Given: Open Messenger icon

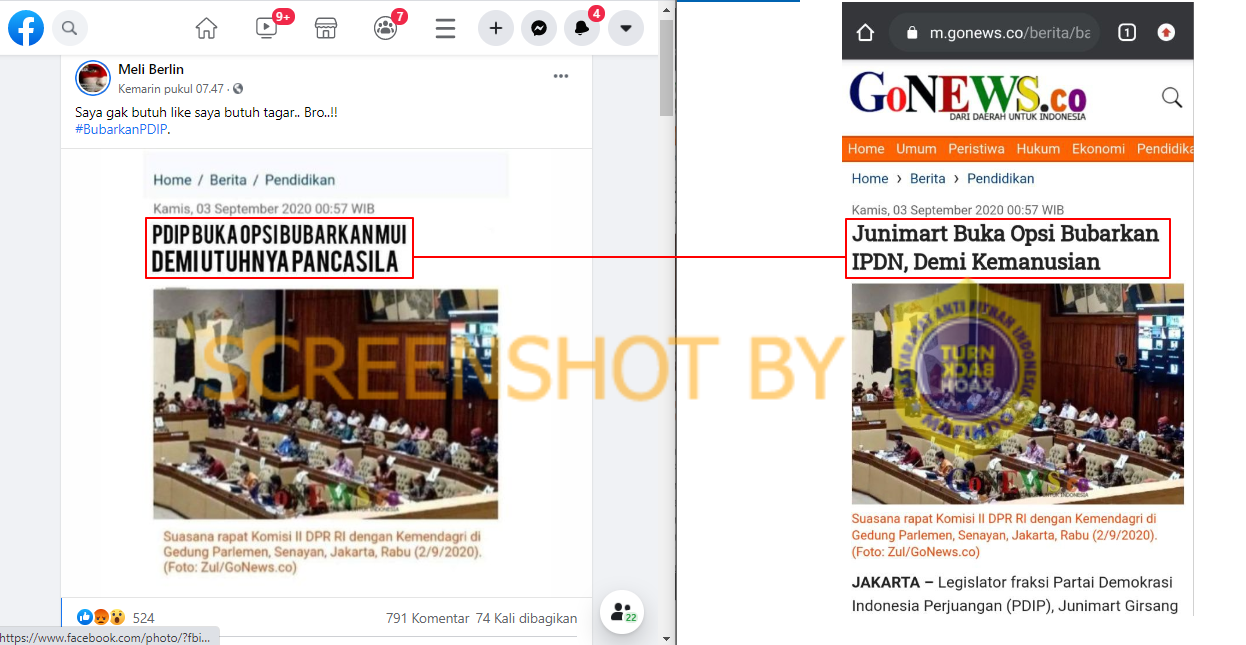Looking at the screenshot, I should point(539,28).
